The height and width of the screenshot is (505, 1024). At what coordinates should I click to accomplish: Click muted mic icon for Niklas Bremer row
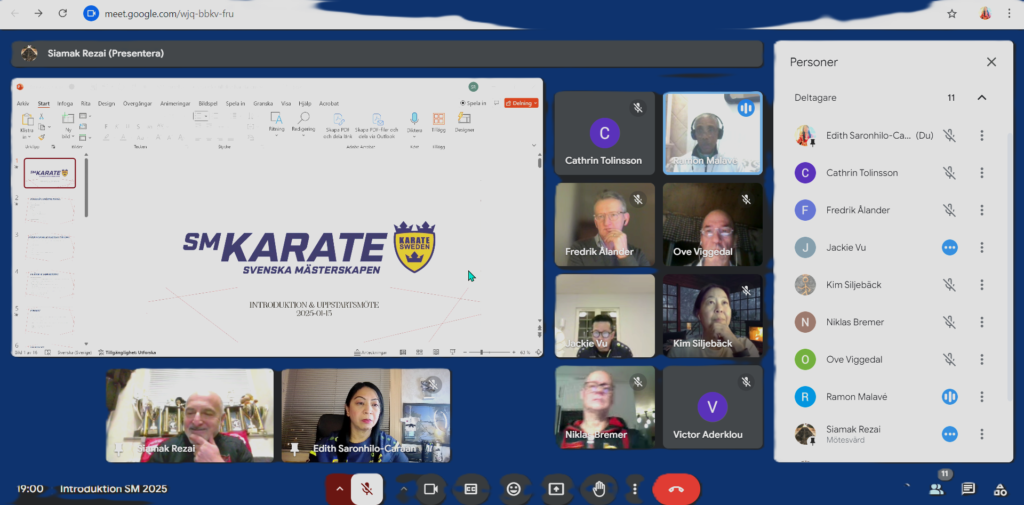pos(950,322)
